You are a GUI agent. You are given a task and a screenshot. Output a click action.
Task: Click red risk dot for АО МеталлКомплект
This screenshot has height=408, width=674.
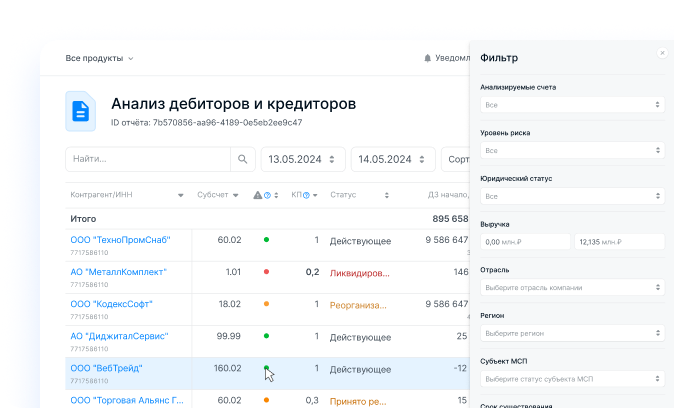click(266, 272)
